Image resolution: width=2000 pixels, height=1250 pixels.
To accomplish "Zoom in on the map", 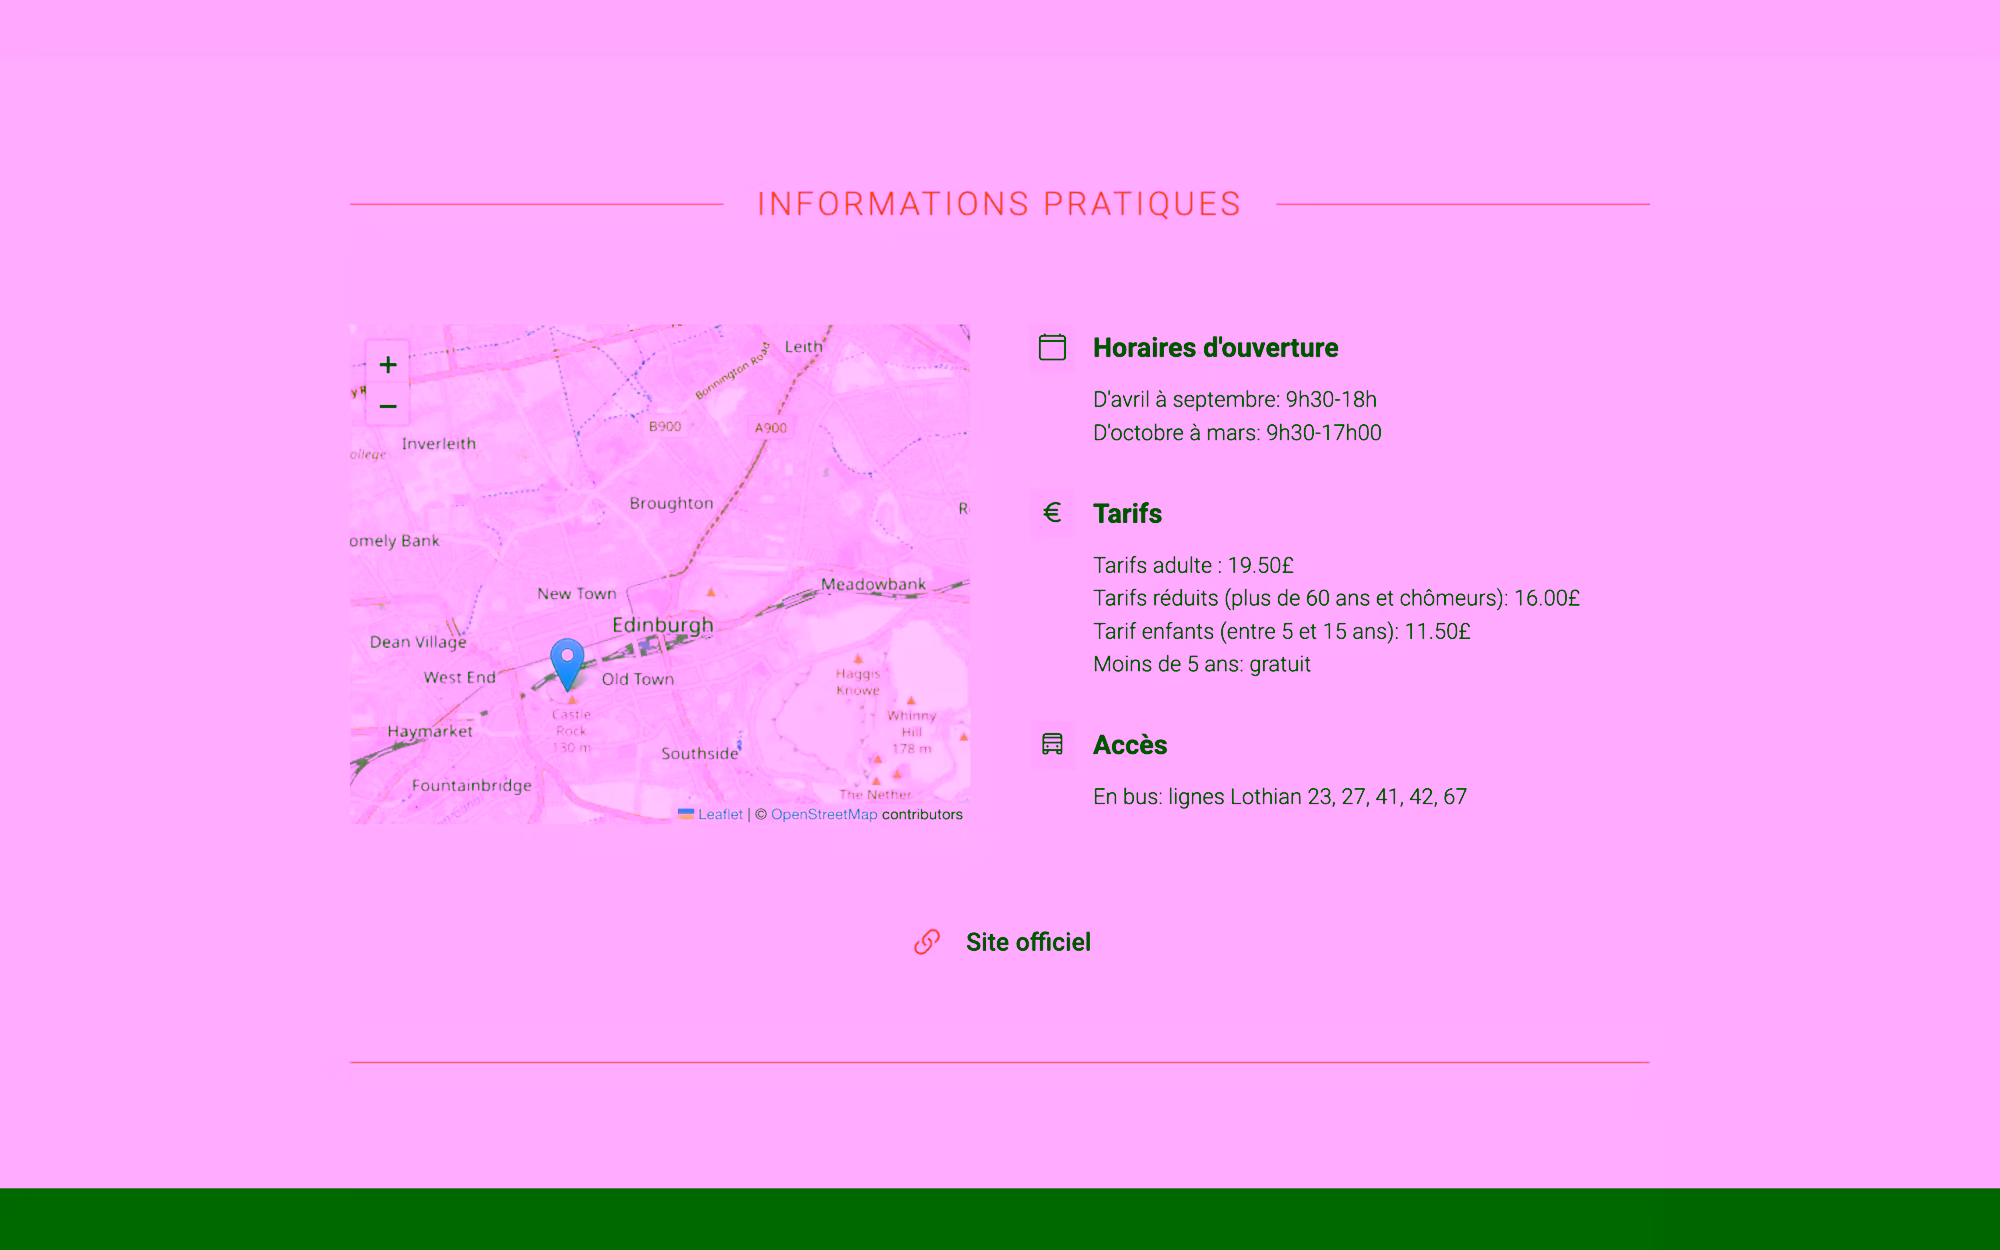I will (x=388, y=365).
